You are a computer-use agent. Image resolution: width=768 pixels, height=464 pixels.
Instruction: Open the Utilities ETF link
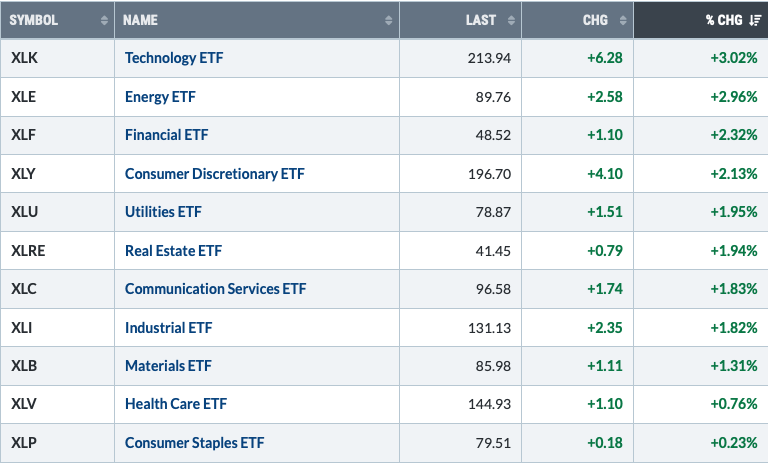(164, 212)
